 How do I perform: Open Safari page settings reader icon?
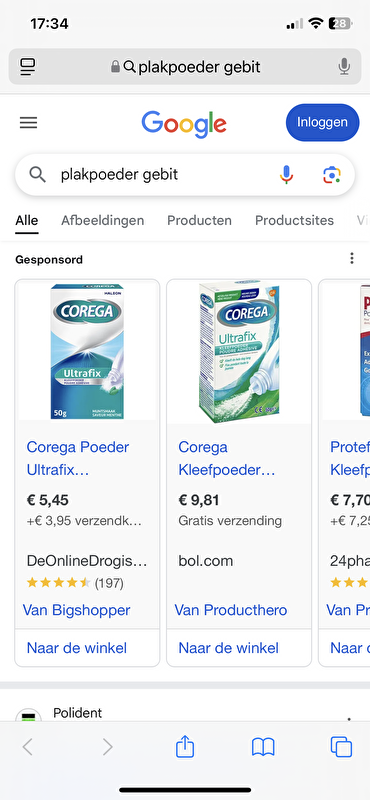pyautogui.click(x=28, y=66)
